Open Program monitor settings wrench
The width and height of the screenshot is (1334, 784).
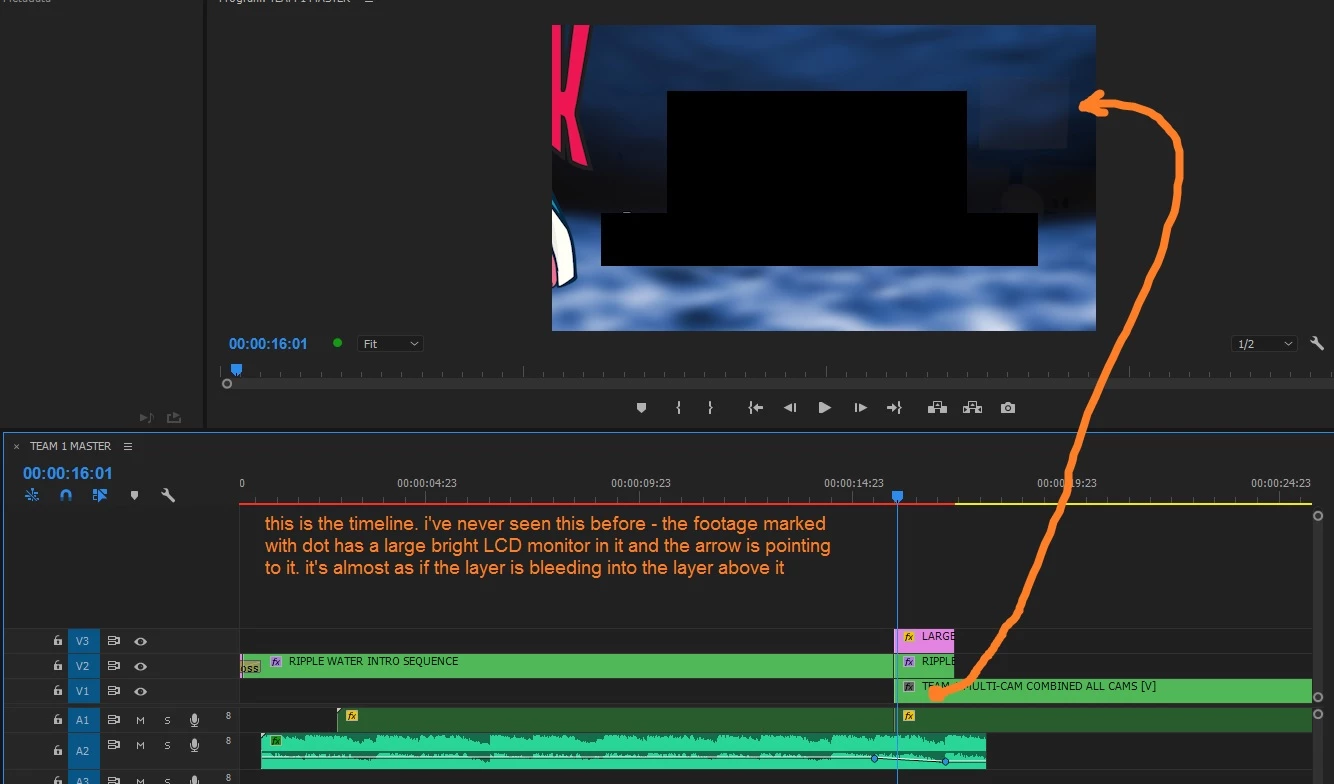(x=1317, y=343)
